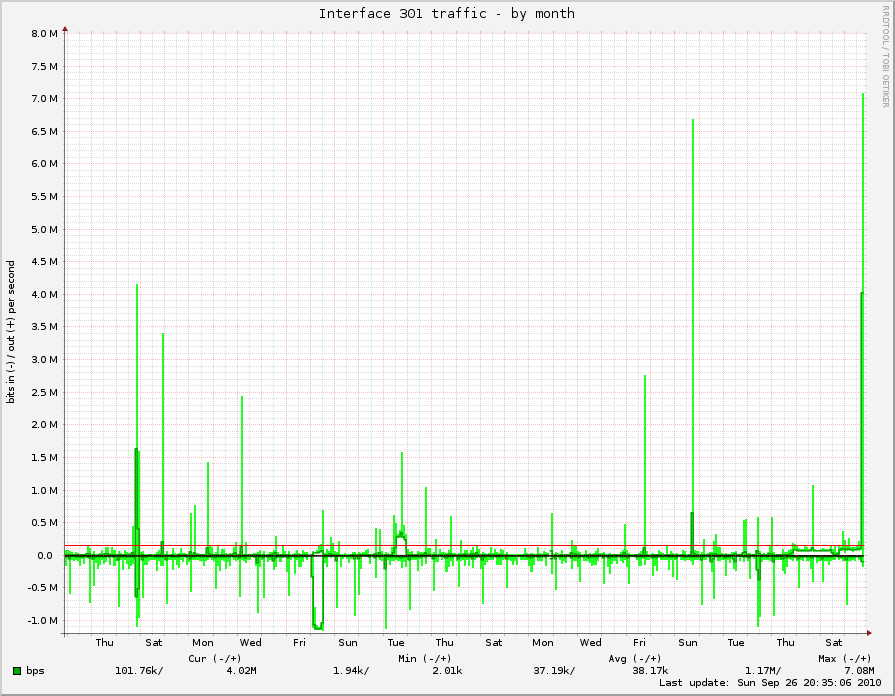Select the '7.0 M' y-axis label
Viewport: 895px width, 696px height.
[44, 99]
